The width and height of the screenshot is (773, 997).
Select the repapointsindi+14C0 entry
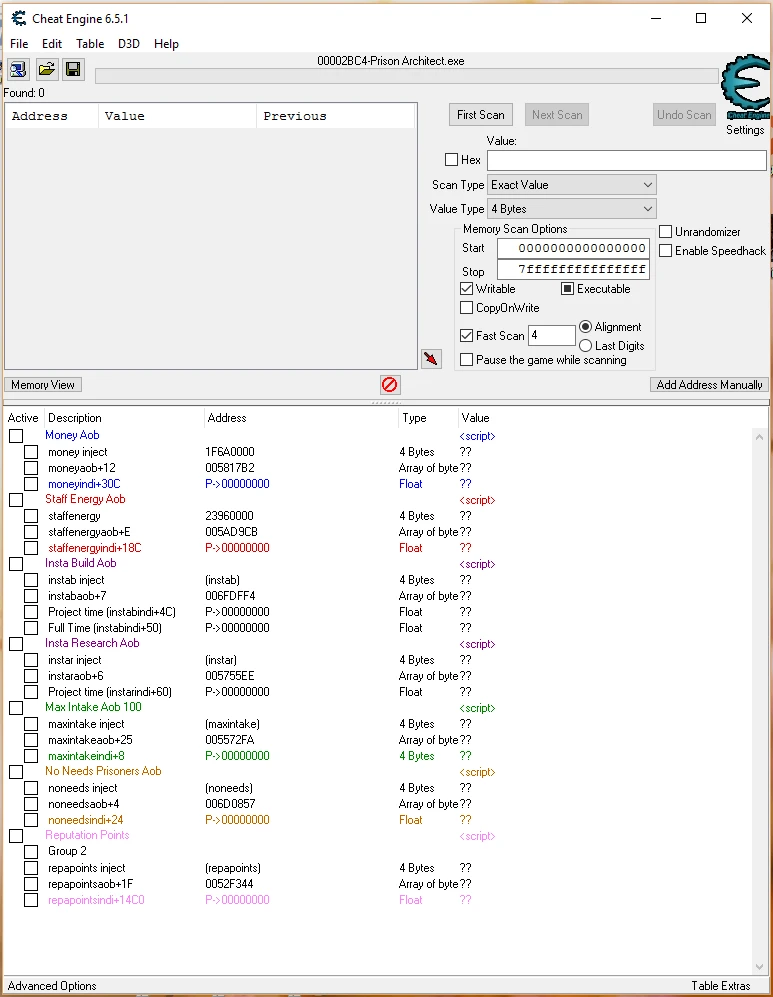(x=96, y=900)
